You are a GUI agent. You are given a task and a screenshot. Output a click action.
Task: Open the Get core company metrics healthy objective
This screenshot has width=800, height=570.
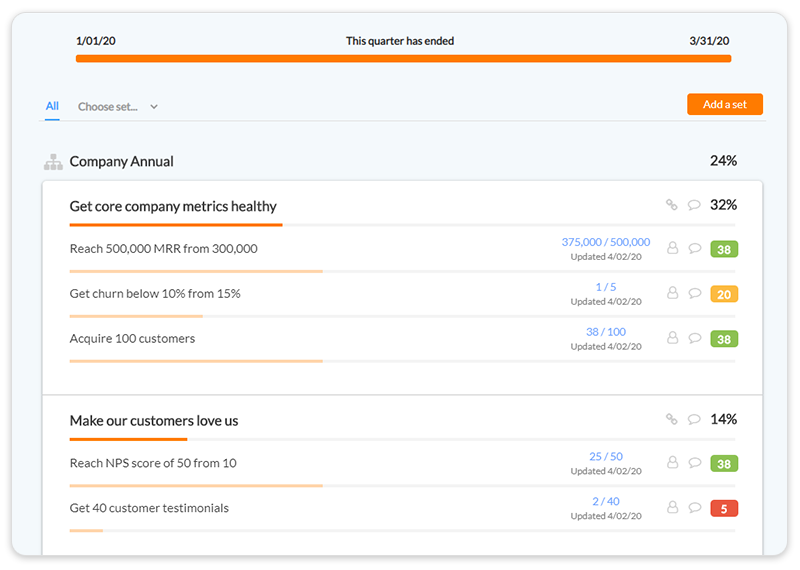[173, 206]
